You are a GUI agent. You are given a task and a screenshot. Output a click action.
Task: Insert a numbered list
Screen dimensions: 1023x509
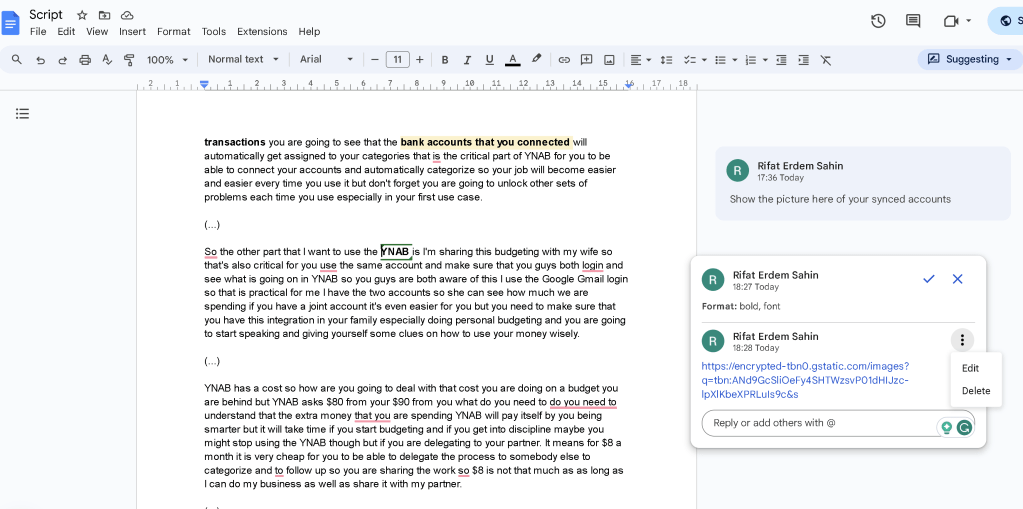tap(751, 60)
